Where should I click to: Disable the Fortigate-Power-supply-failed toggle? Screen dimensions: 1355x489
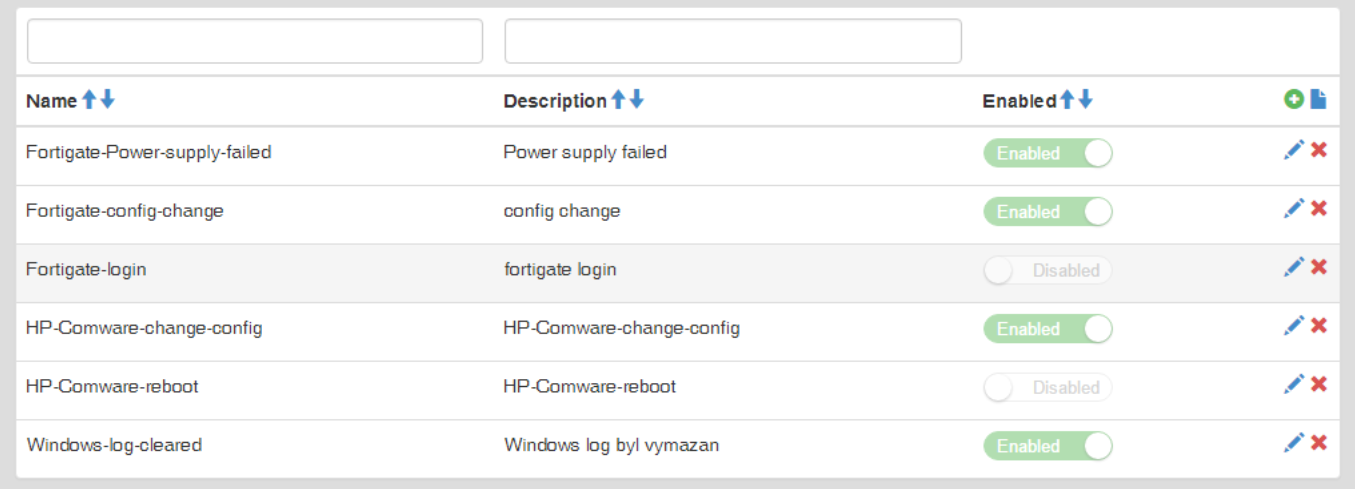click(x=1047, y=153)
